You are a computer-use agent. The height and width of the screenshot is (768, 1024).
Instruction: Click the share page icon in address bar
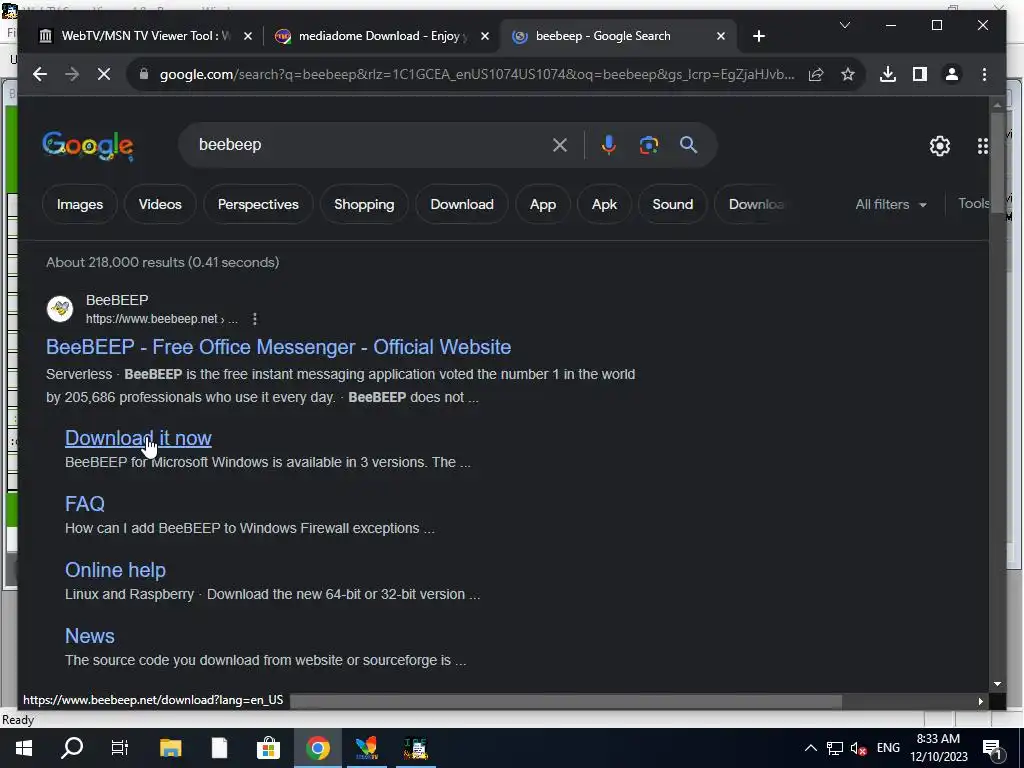816,74
